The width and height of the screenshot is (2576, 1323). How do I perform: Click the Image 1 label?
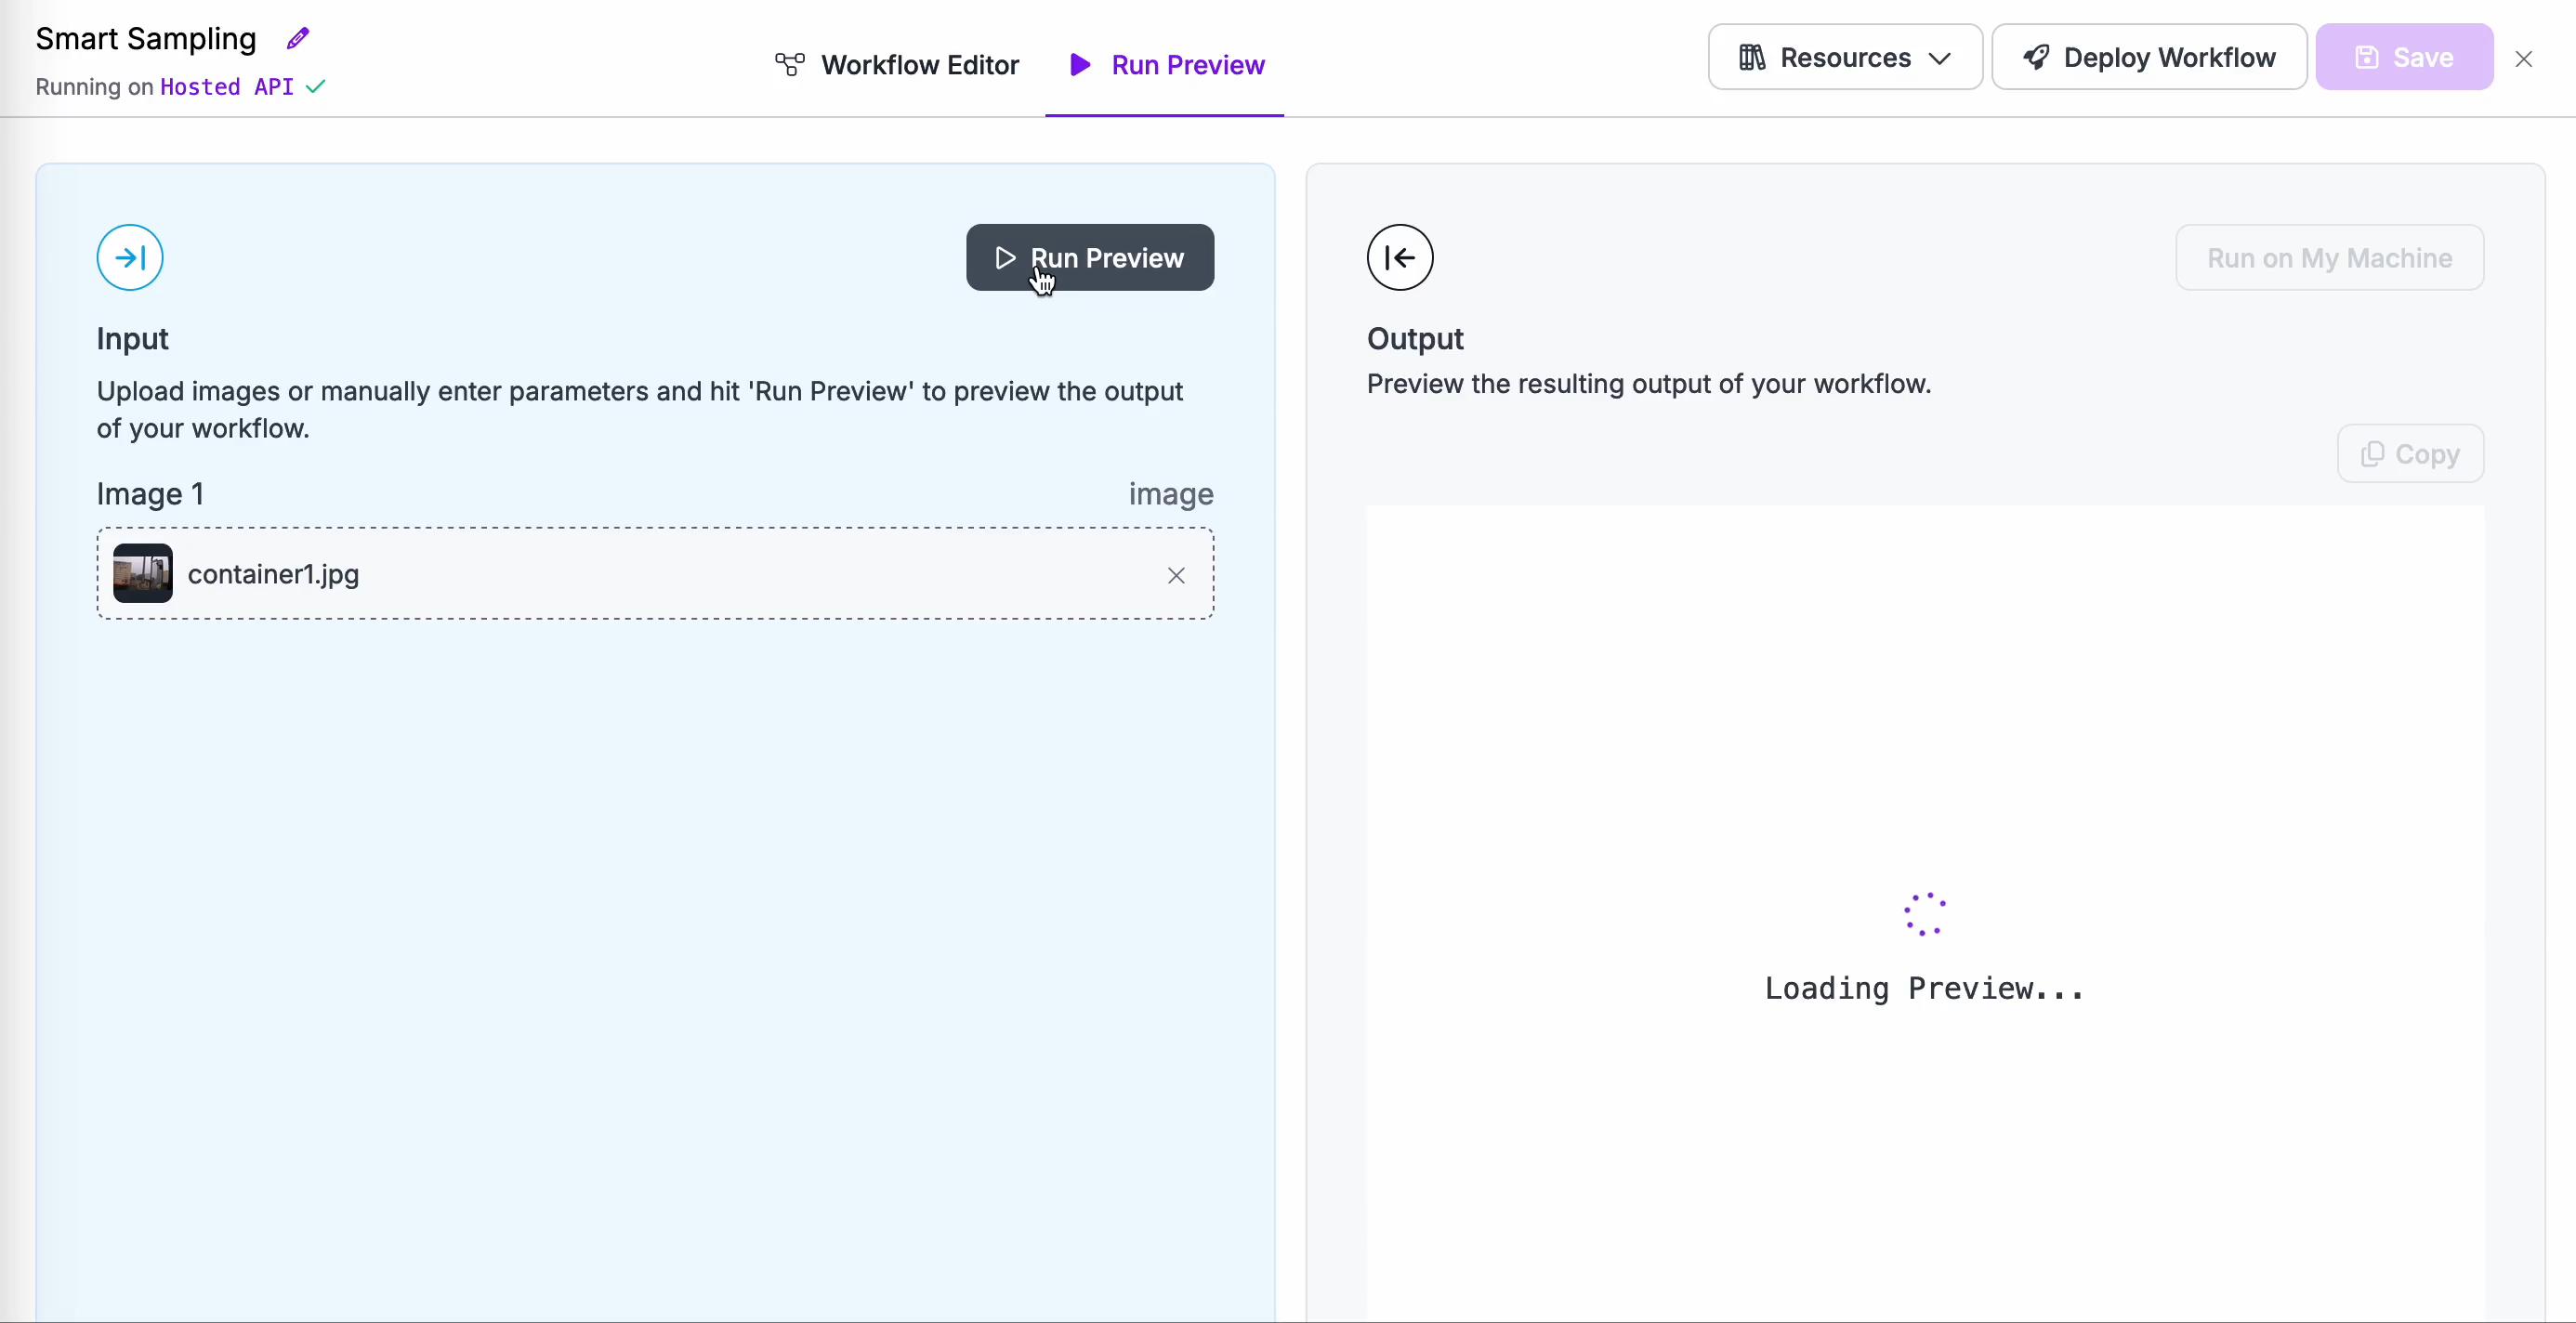[150, 494]
